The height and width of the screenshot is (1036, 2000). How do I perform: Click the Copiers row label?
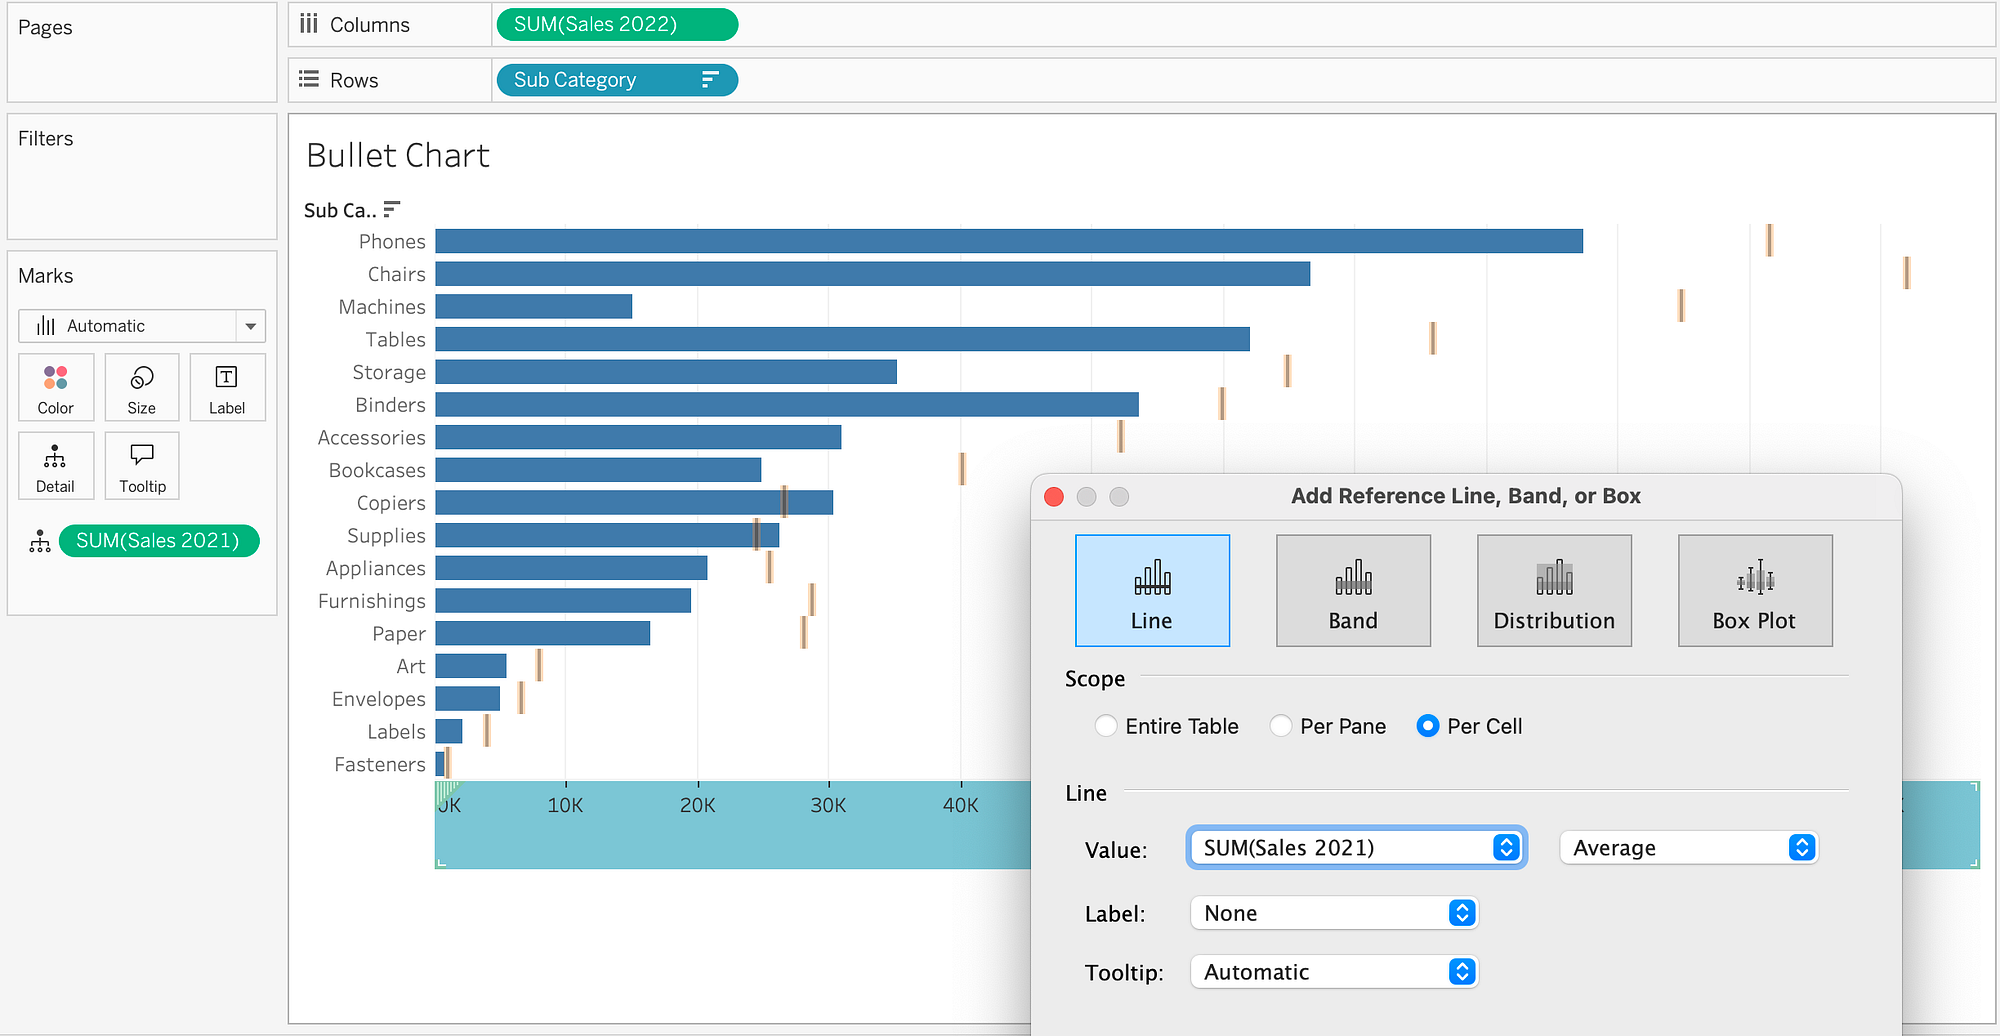pyautogui.click(x=391, y=503)
